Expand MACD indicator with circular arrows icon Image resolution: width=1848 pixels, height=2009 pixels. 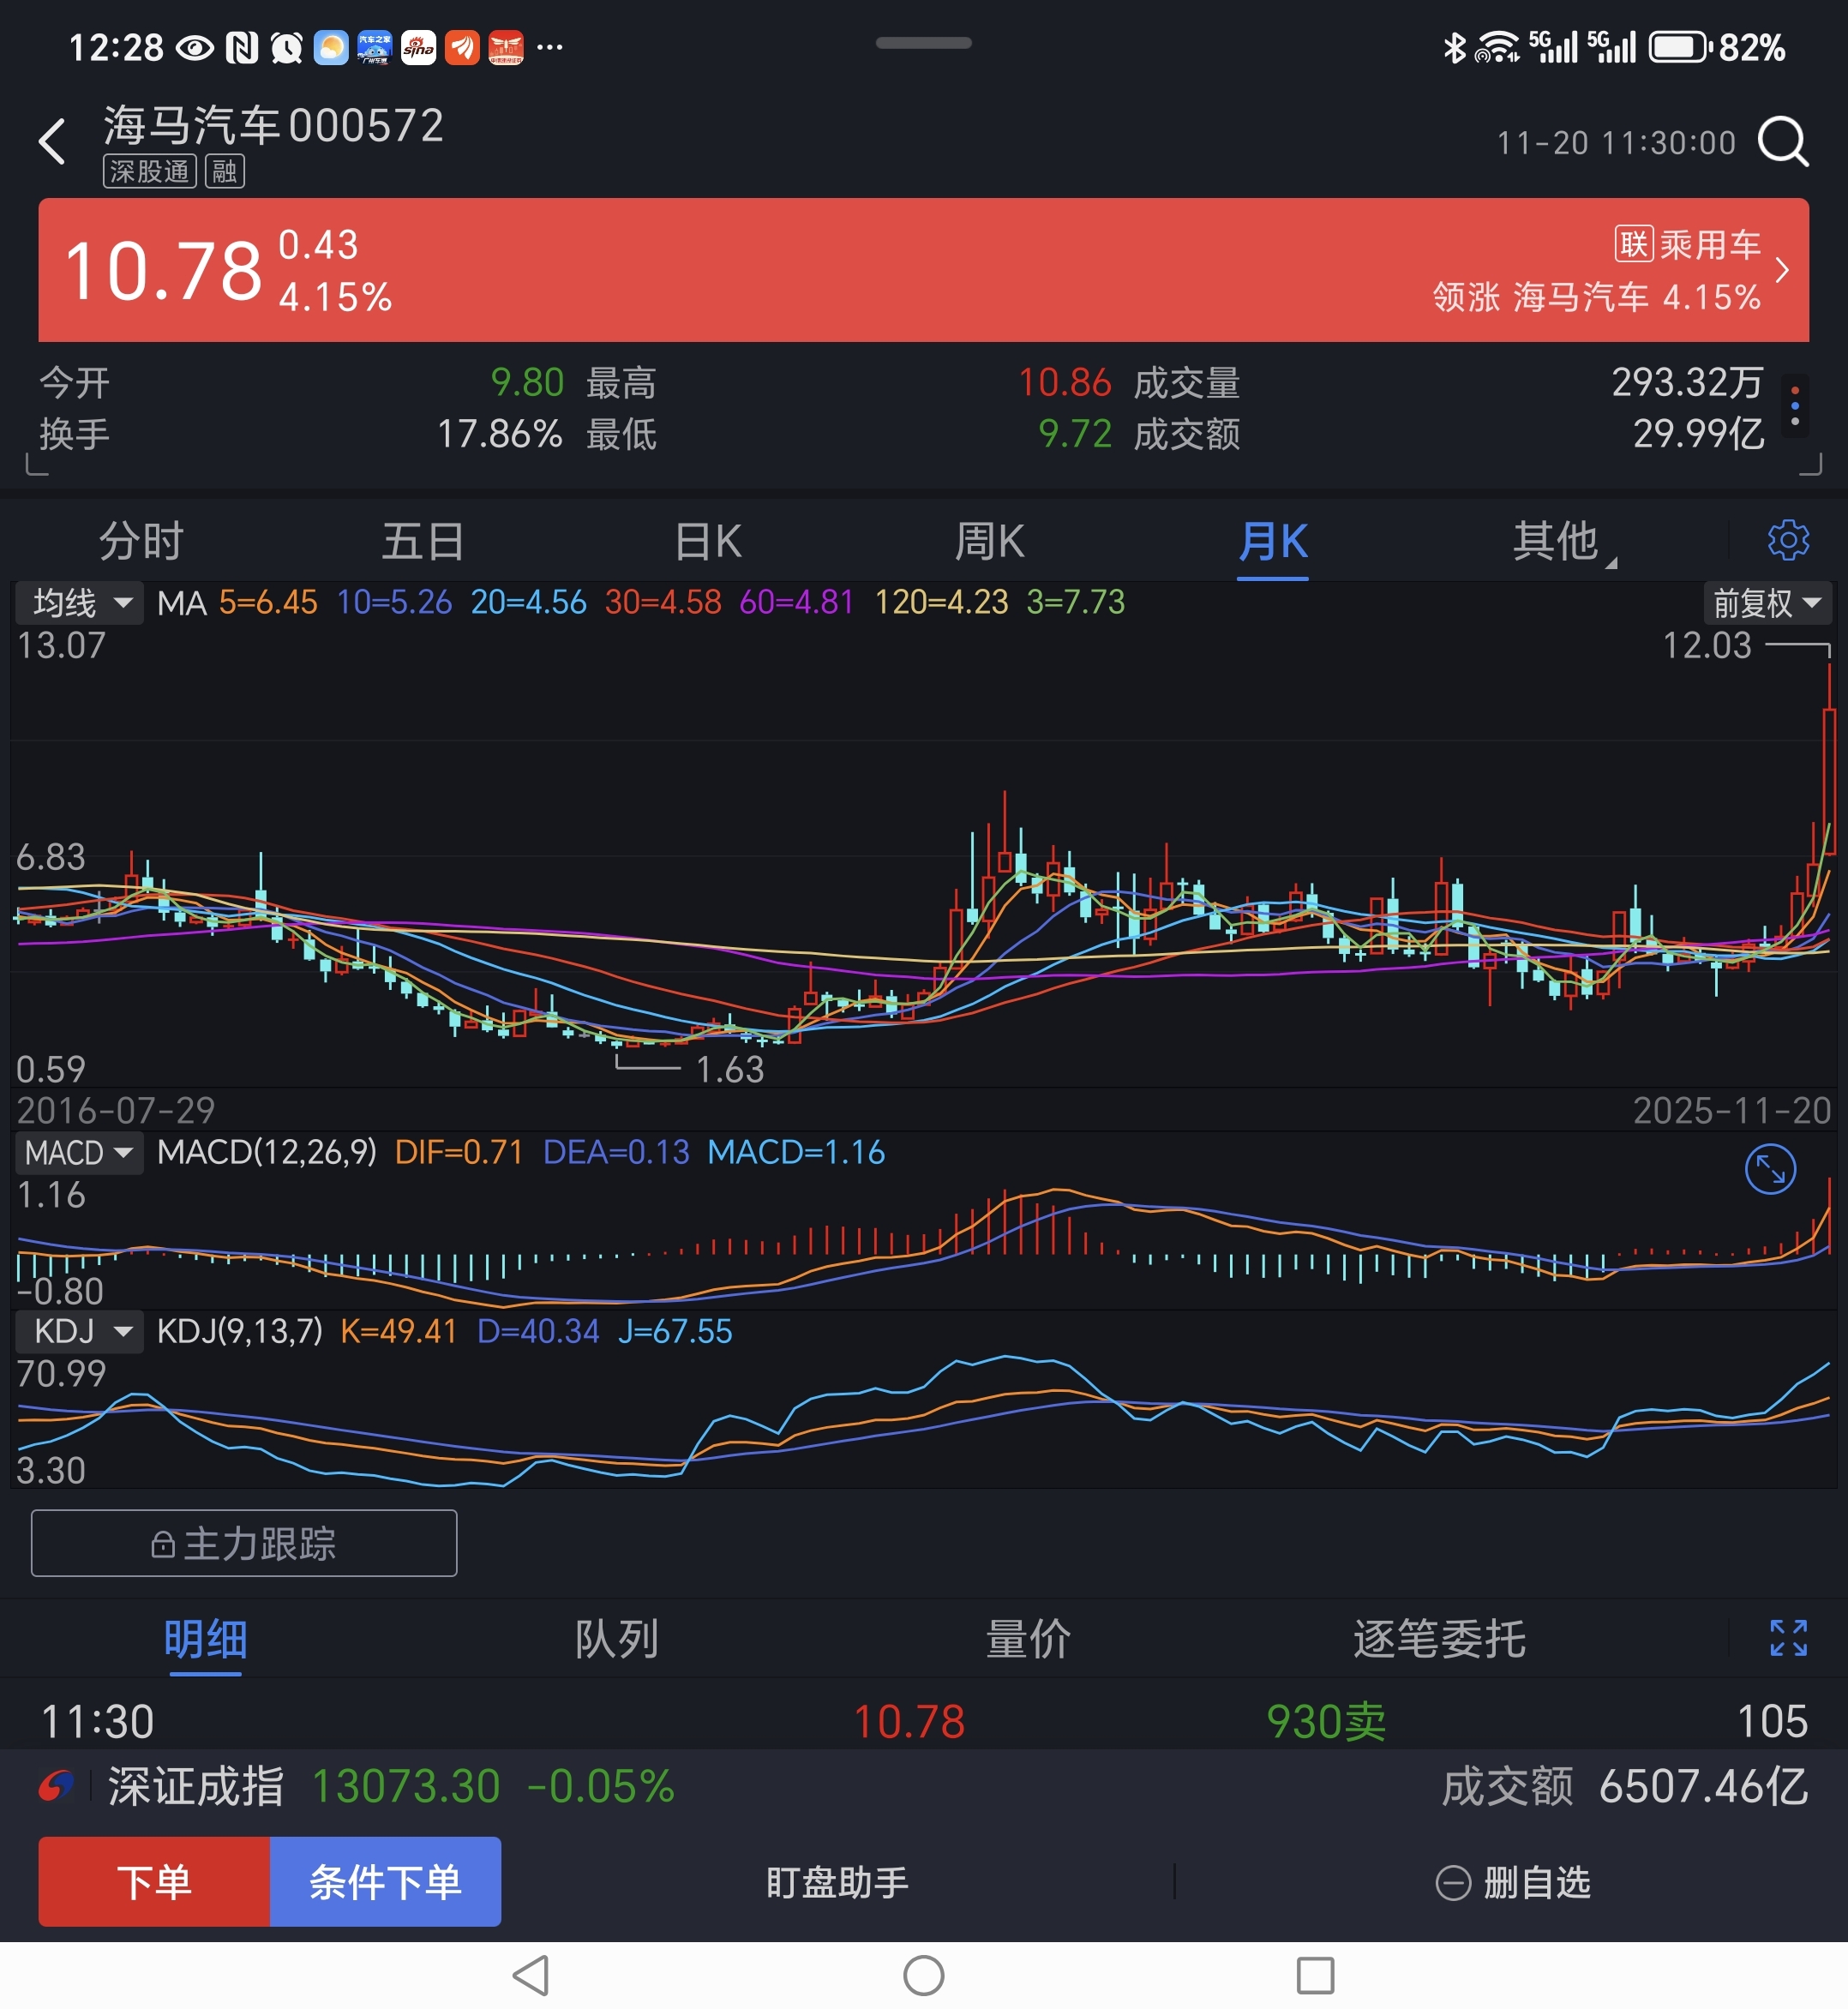(x=1769, y=1169)
